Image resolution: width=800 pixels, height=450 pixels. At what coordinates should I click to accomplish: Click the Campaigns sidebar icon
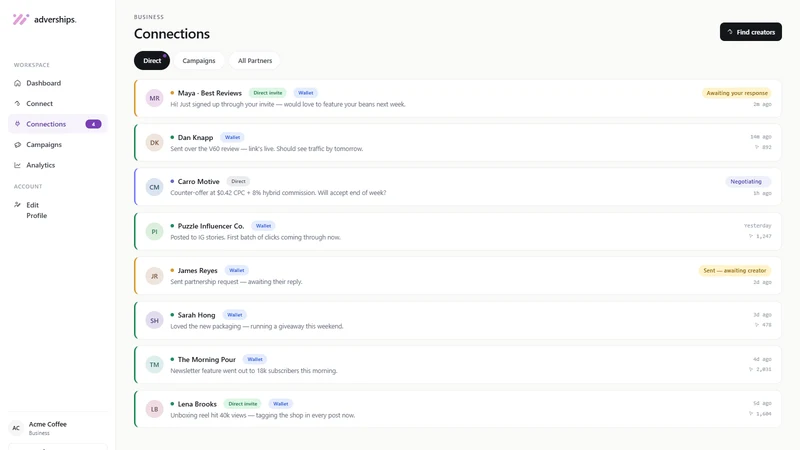[x=17, y=145]
